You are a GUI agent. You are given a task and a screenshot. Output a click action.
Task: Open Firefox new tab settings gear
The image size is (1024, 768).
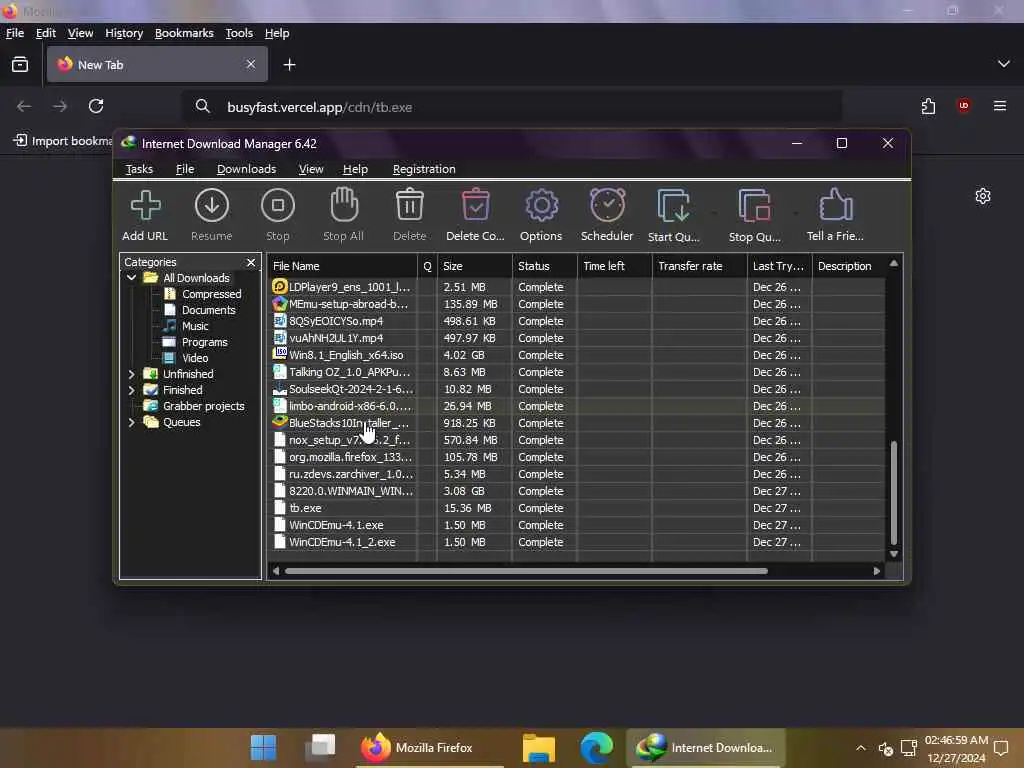(x=982, y=196)
